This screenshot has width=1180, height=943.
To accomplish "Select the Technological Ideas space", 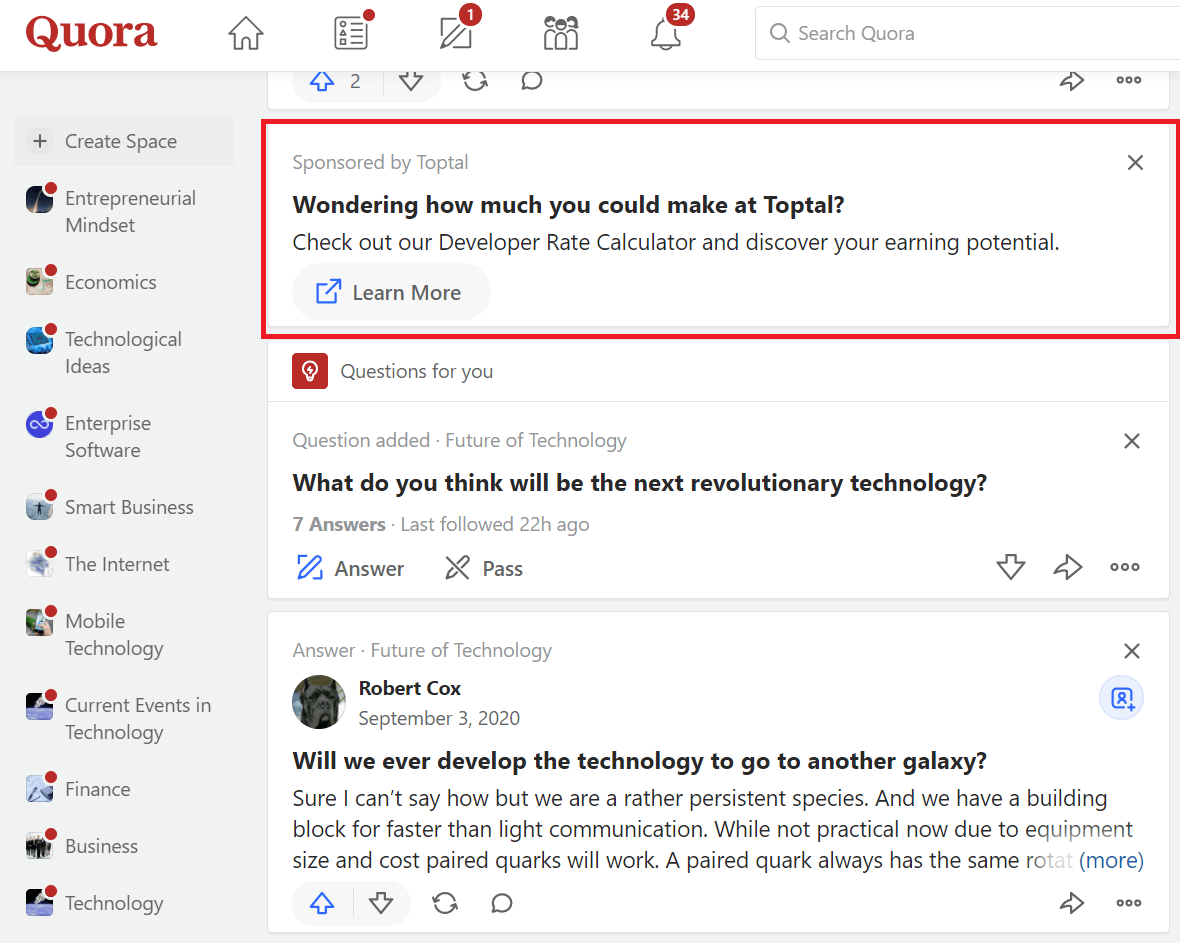I will click(122, 352).
